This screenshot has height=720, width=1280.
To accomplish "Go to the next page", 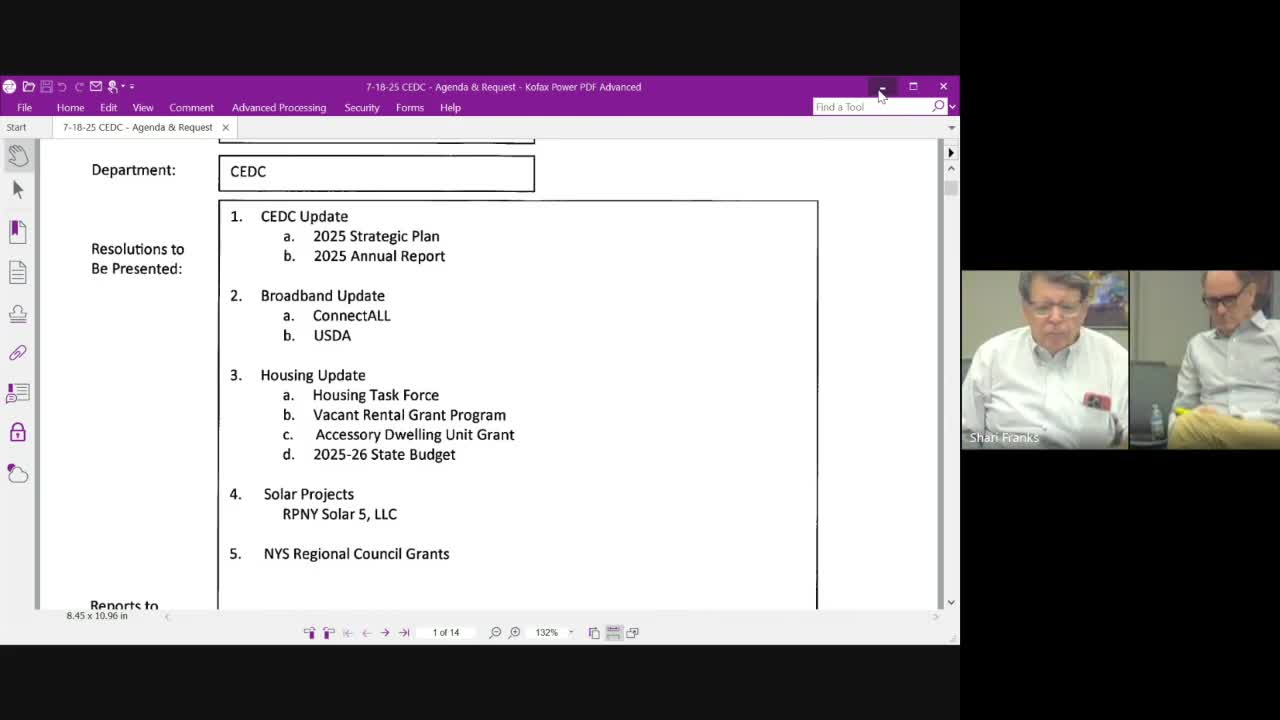I will (x=385, y=633).
